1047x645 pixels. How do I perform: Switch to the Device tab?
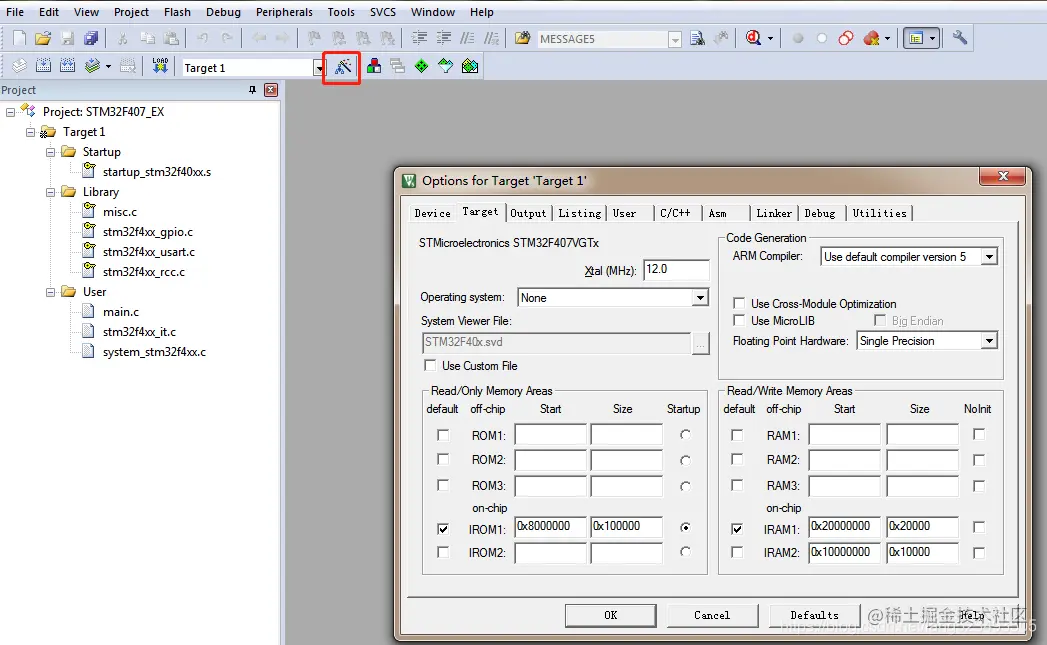click(x=432, y=213)
